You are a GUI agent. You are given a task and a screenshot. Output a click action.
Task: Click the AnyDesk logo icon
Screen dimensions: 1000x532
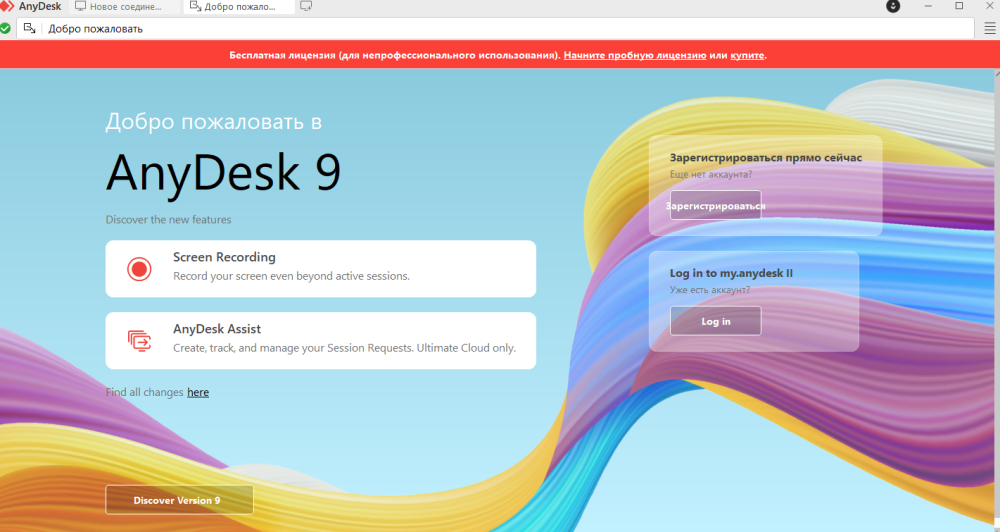click(x=7, y=6)
